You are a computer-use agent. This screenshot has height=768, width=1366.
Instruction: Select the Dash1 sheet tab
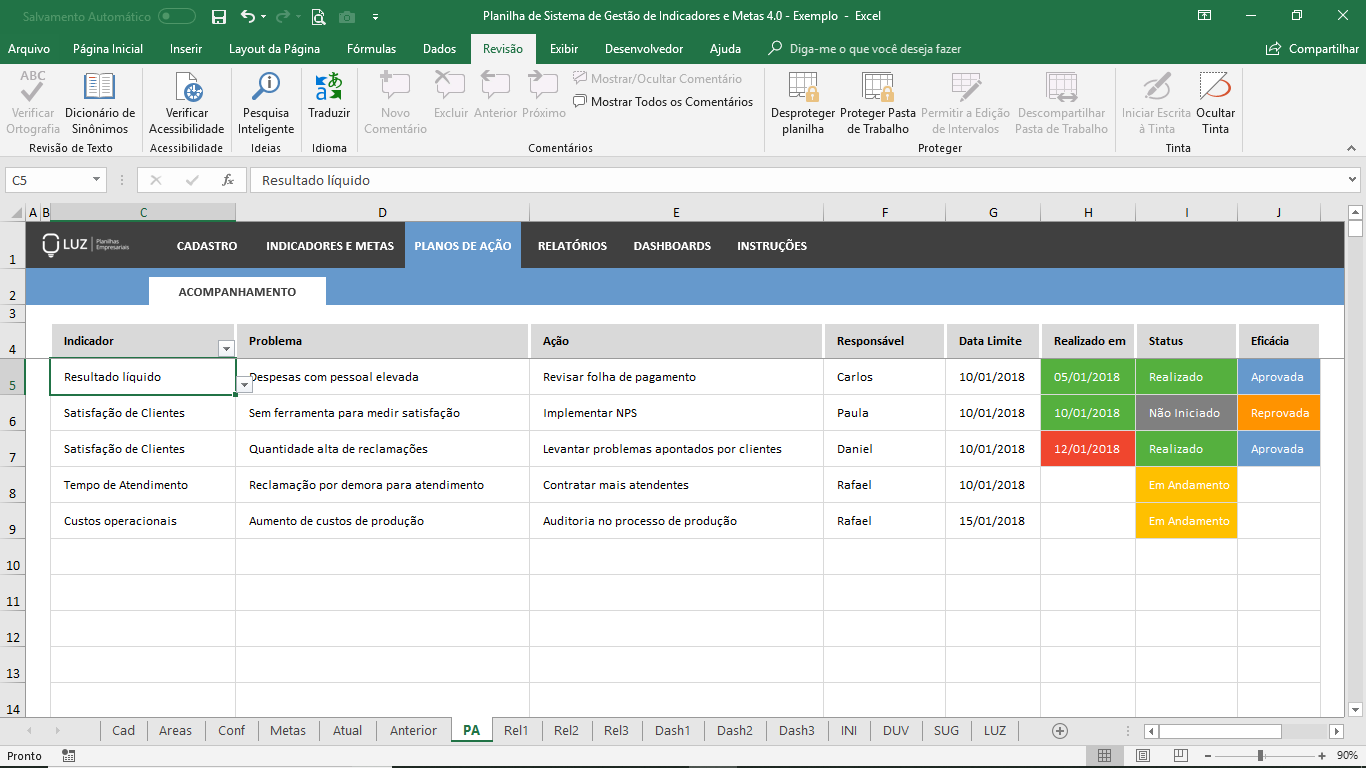click(x=672, y=730)
